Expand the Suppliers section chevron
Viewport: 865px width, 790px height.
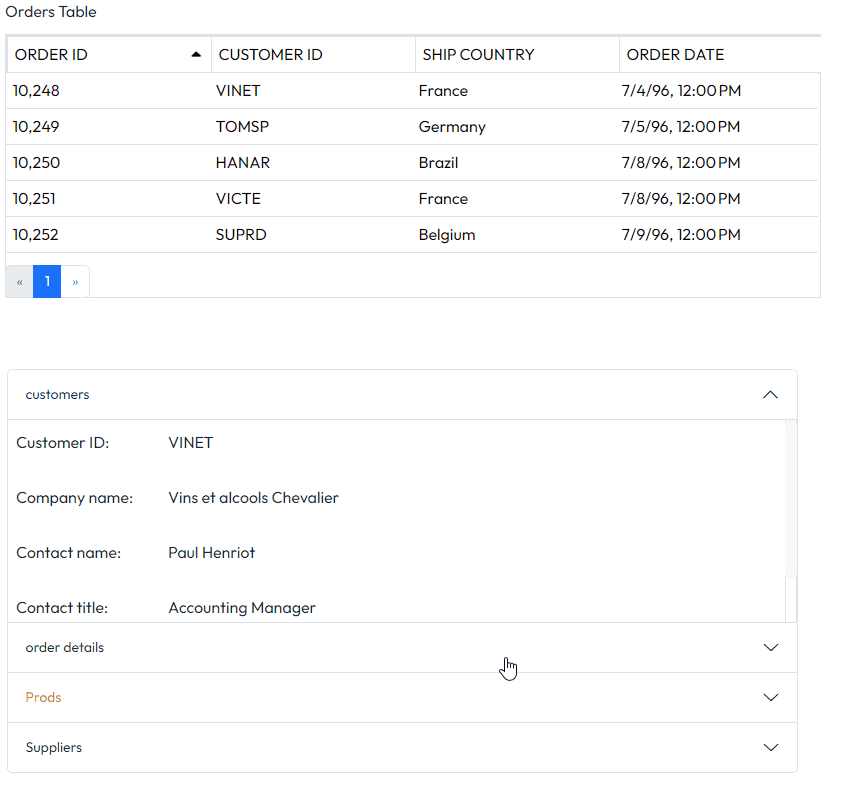click(x=771, y=748)
